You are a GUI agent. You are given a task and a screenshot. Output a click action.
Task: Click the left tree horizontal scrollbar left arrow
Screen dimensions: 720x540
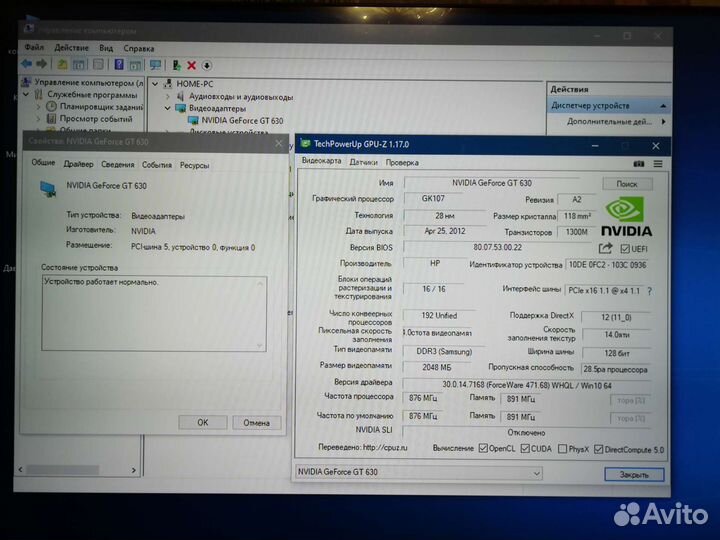pos(20,469)
